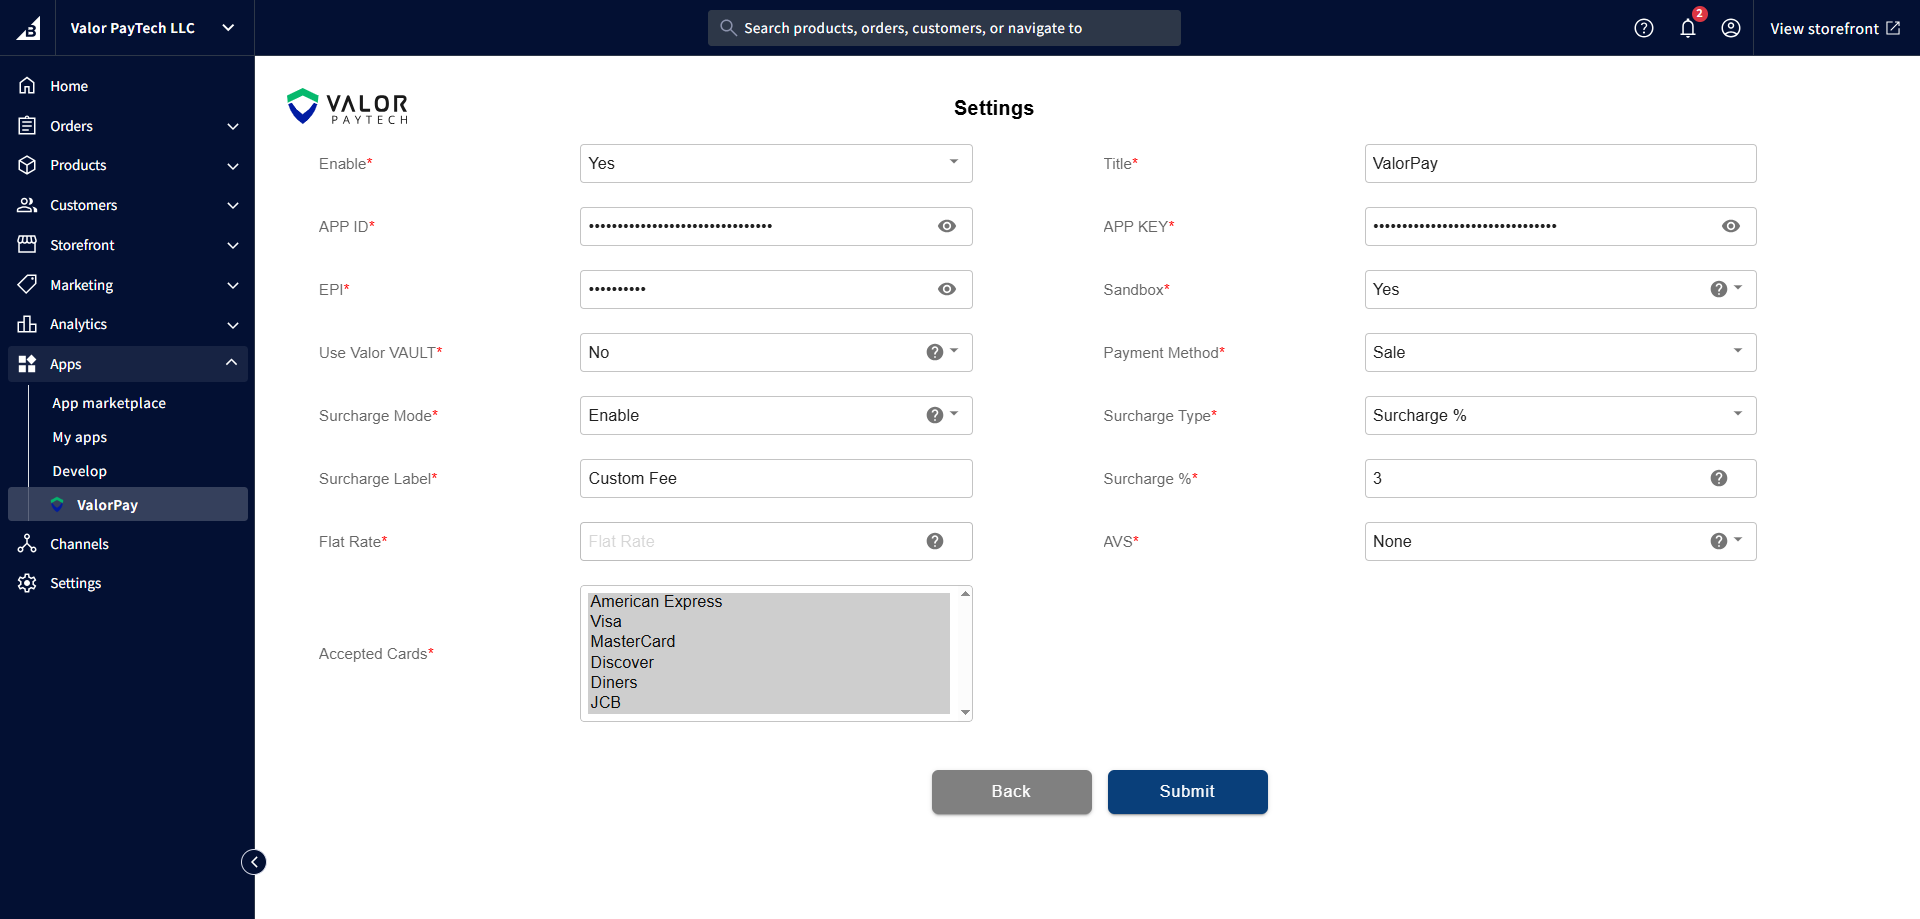
Task: Expand the Customers menu chevron
Action: click(233, 205)
